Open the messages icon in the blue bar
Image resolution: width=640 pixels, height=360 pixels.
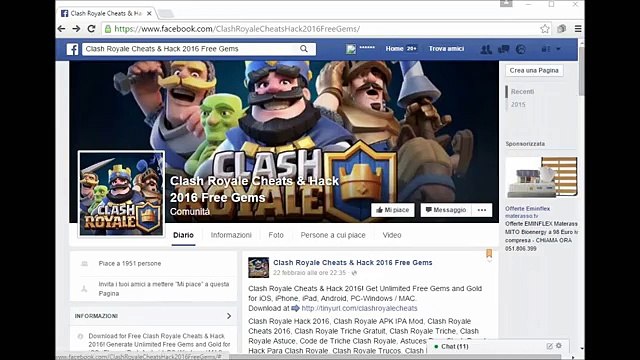(503, 49)
